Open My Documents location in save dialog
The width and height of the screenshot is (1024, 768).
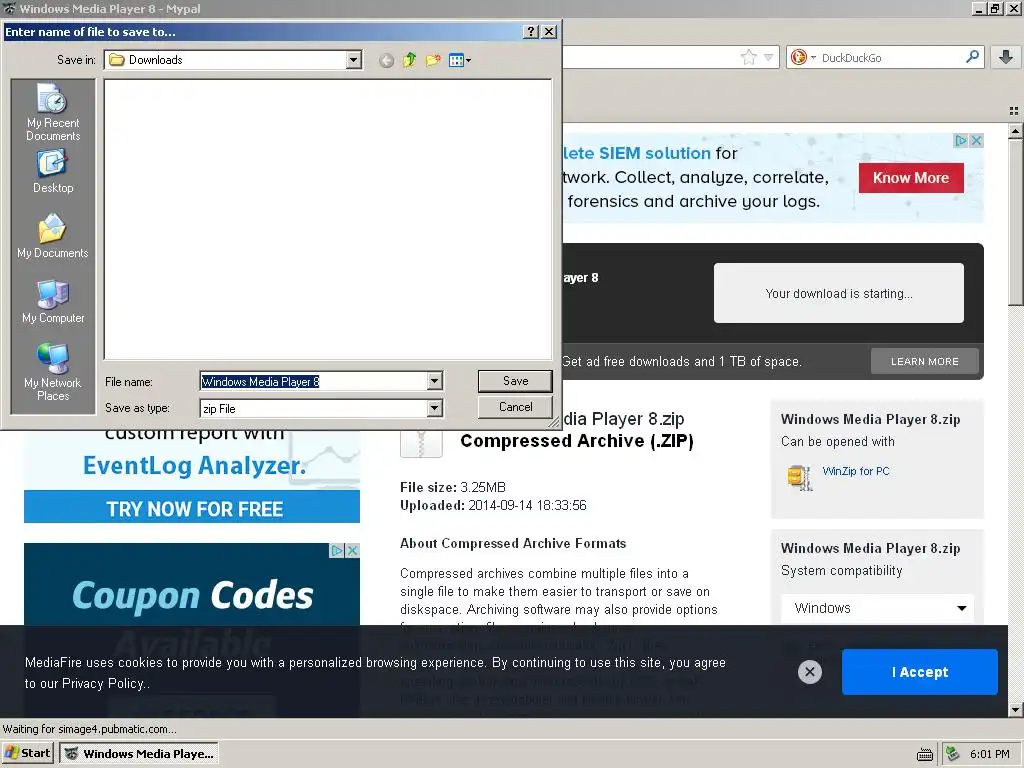click(x=53, y=236)
